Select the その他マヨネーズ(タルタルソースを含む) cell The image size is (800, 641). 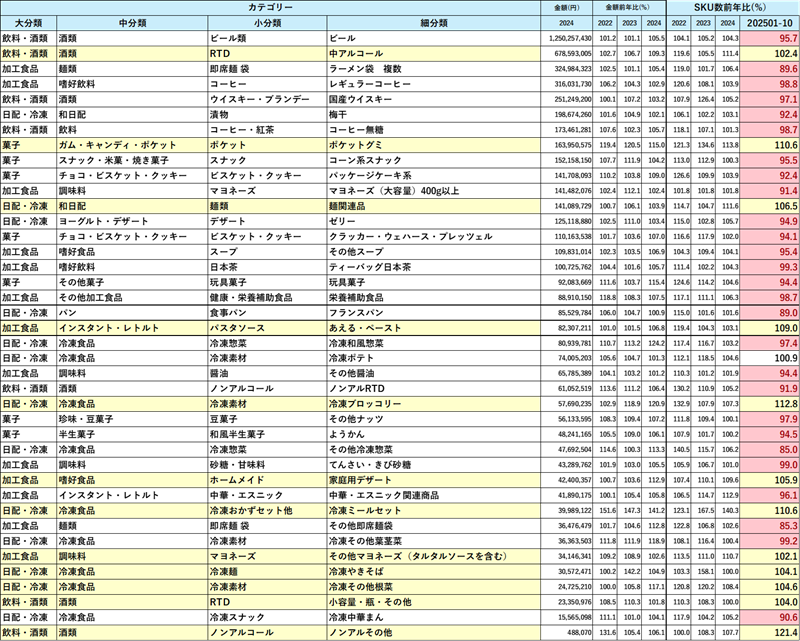pos(433,556)
